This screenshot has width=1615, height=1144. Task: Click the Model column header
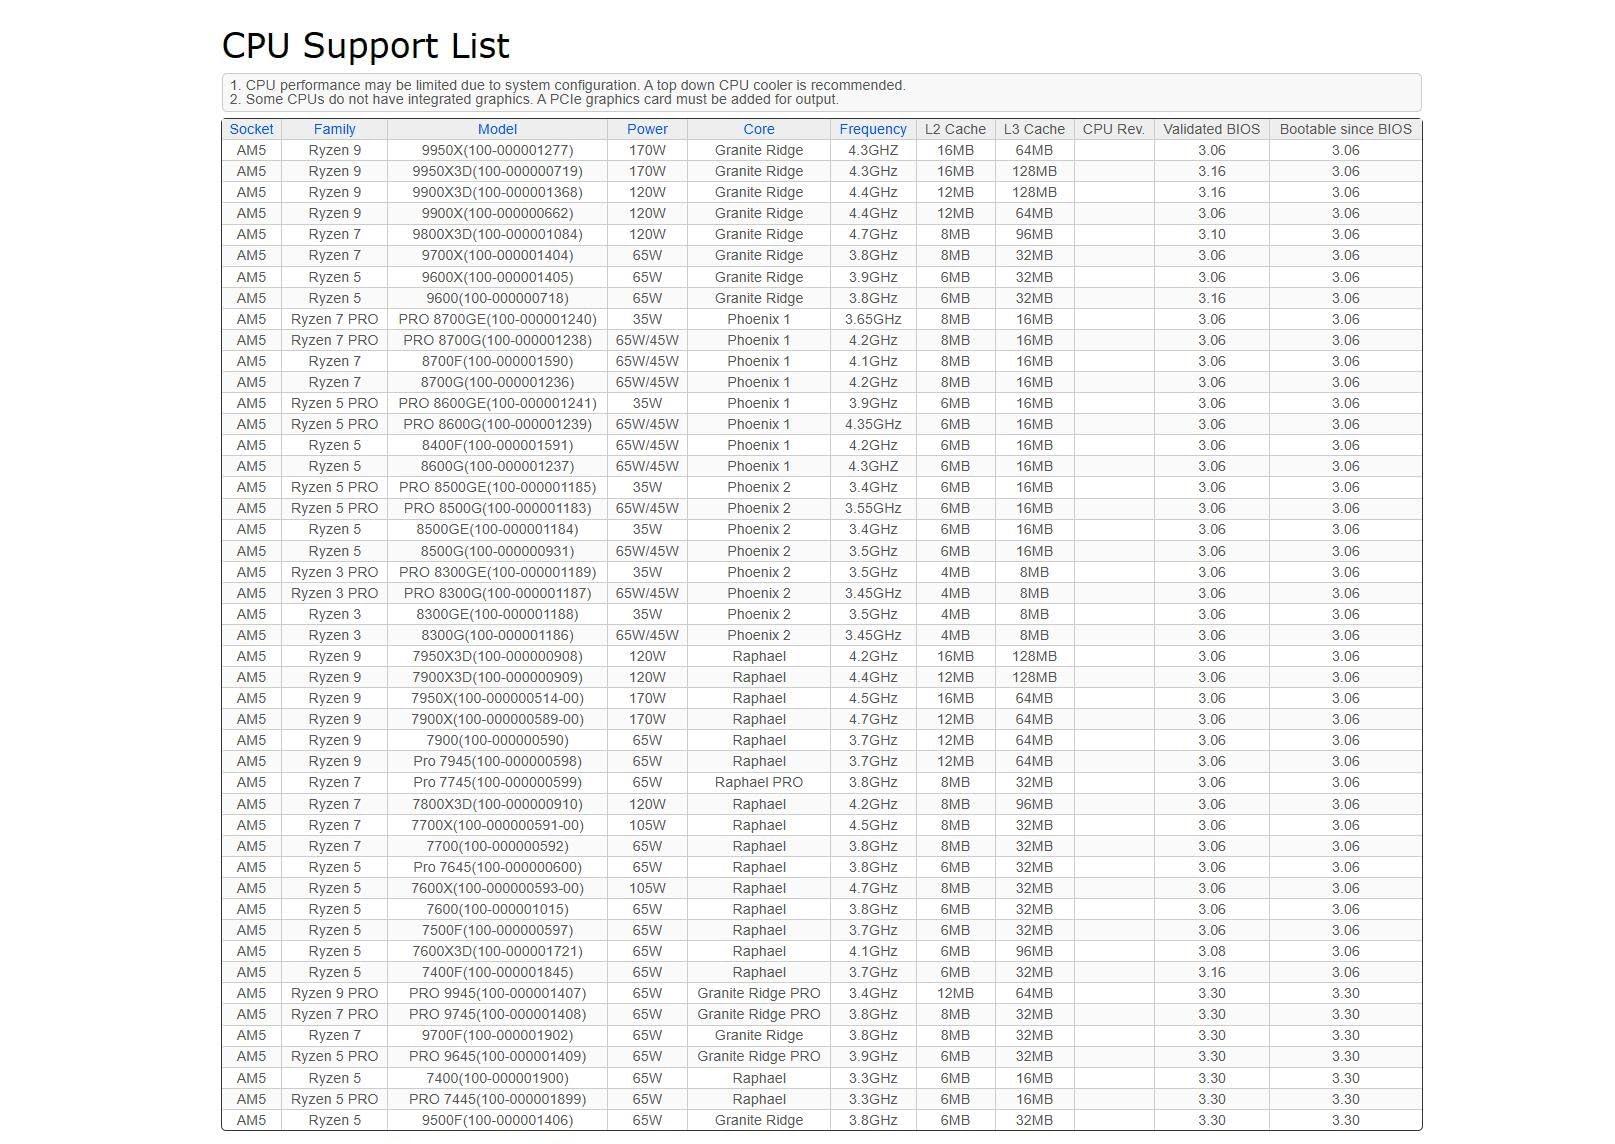tap(497, 129)
